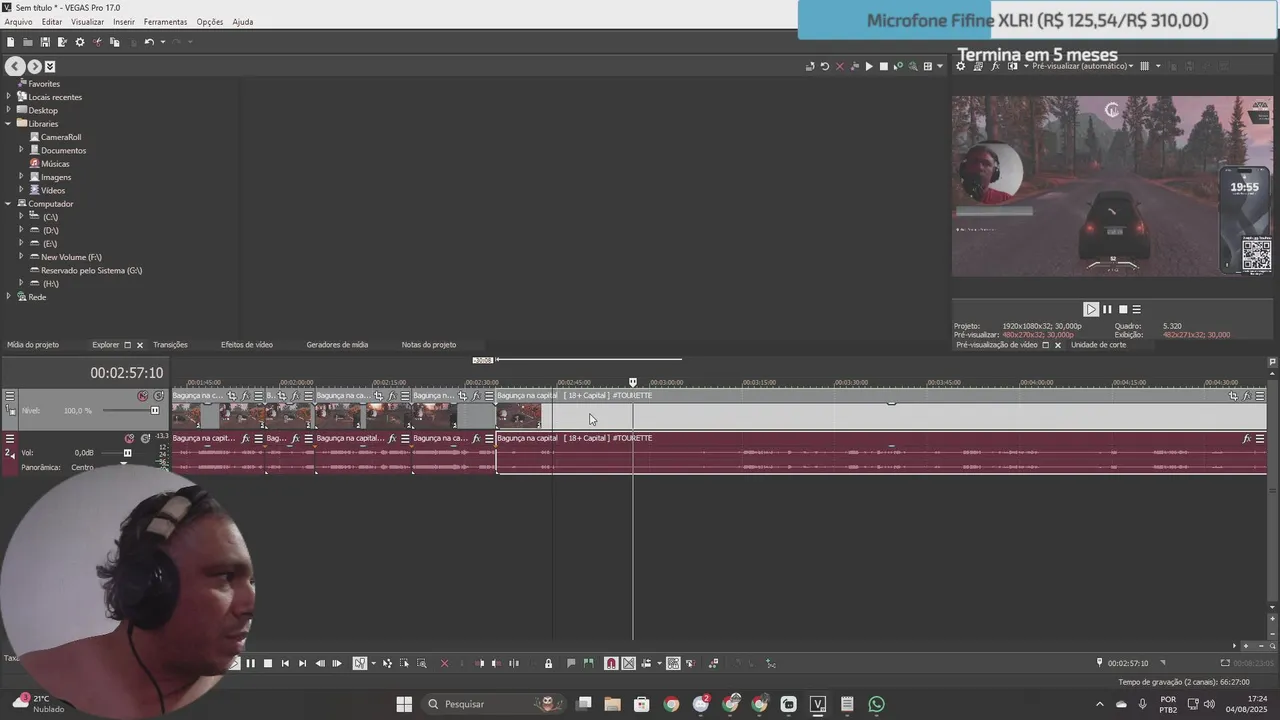Click the timeline marker on ruler
Screen dimensions: 1280x720
pos(632,382)
